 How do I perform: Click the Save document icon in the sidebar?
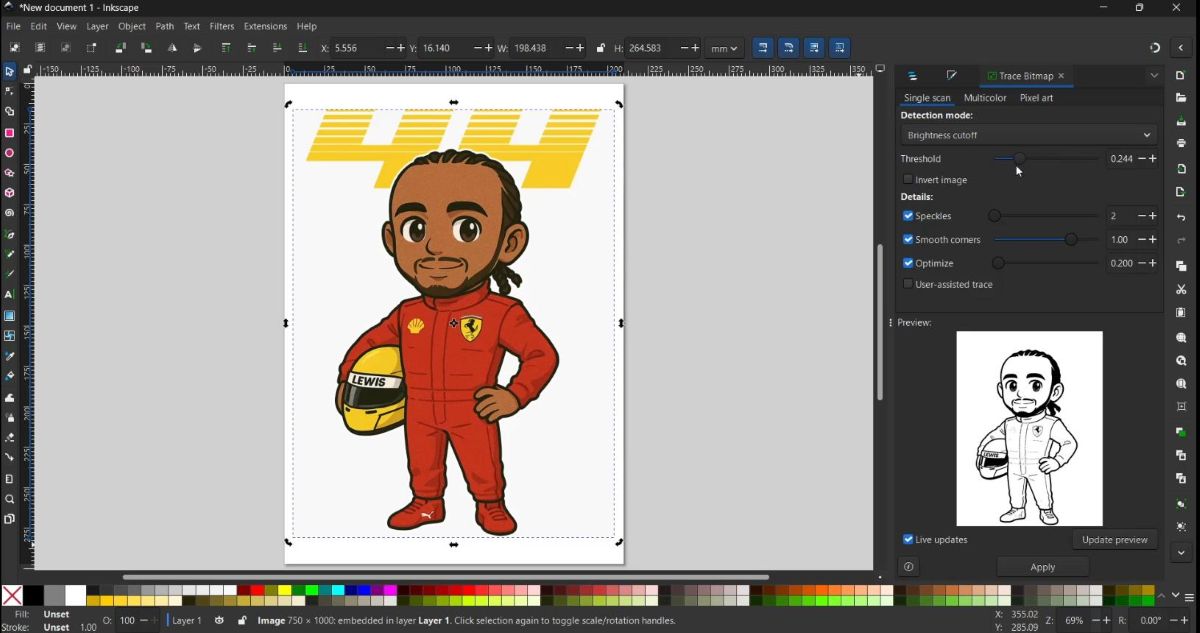[x=1181, y=119]
